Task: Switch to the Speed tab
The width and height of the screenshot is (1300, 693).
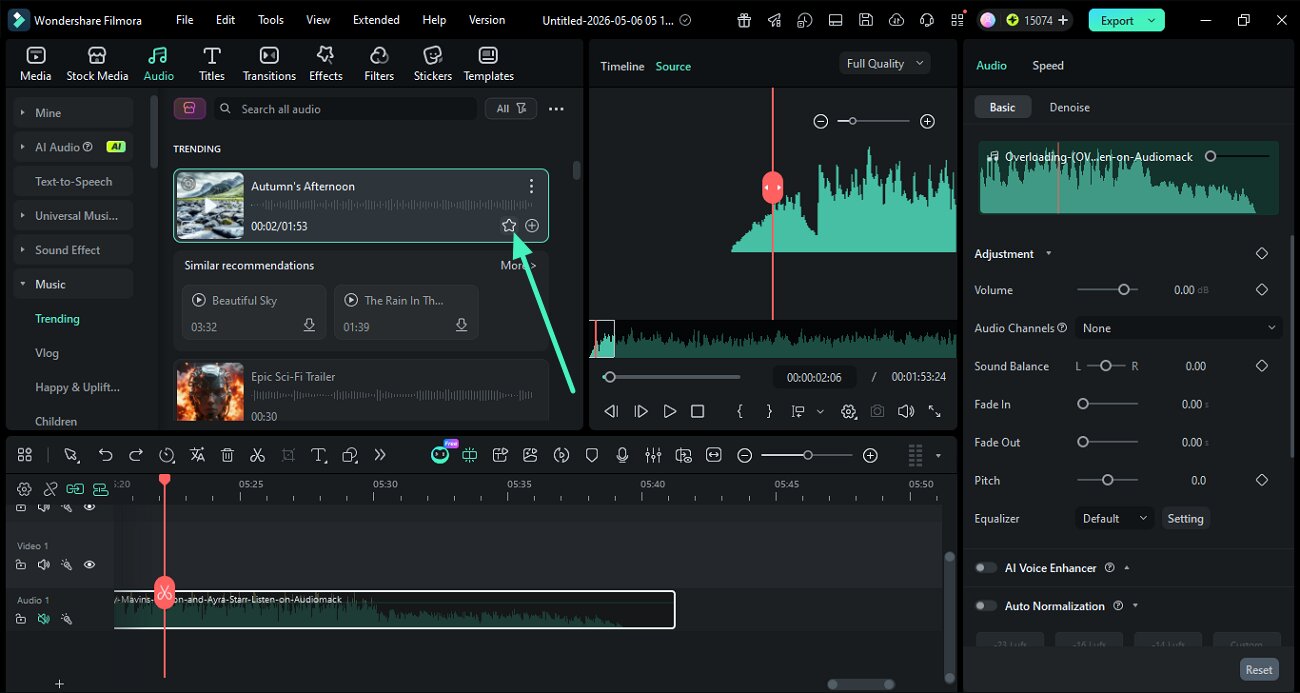Action: tap(1047, 65)
